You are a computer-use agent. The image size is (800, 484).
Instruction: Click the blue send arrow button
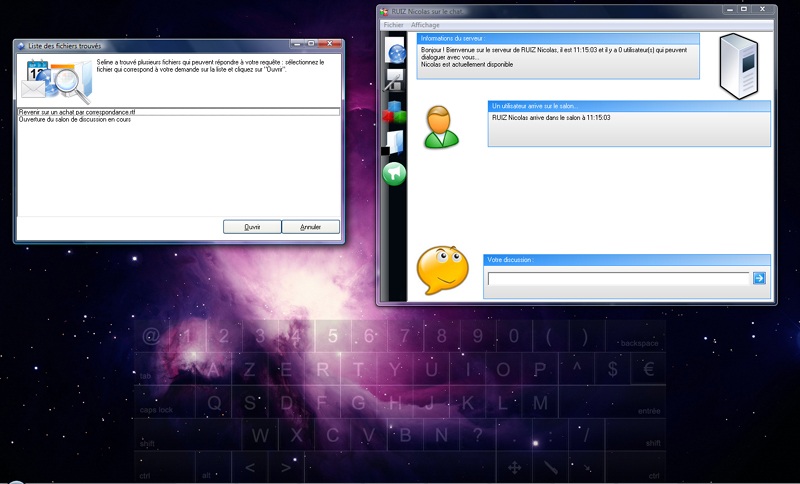(759, 278)
